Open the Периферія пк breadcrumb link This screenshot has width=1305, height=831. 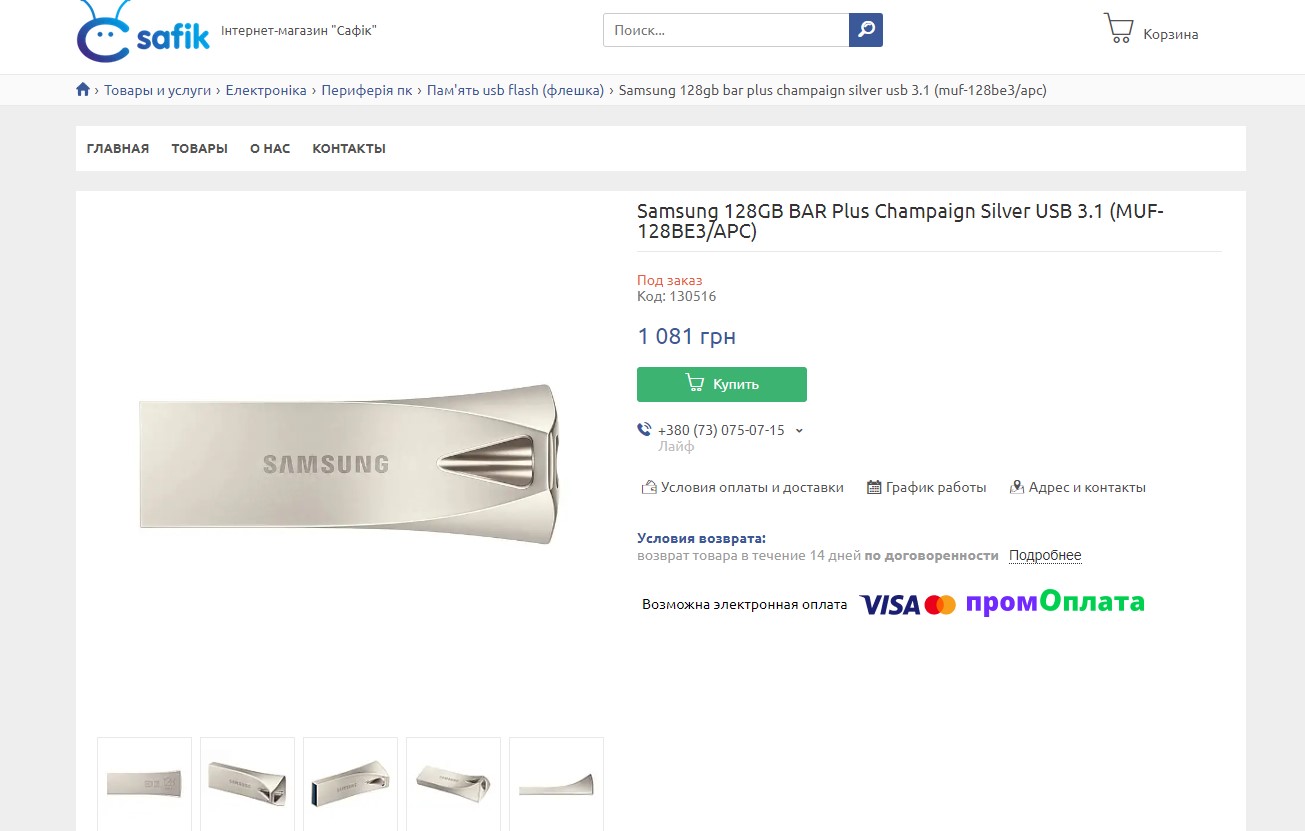click(367, 90)
